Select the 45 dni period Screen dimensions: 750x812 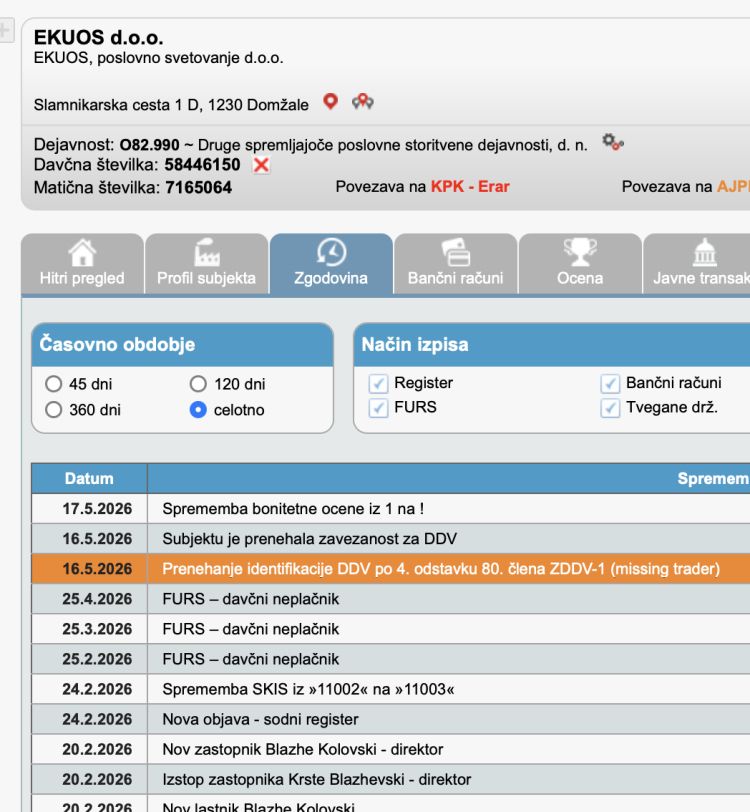53,384
